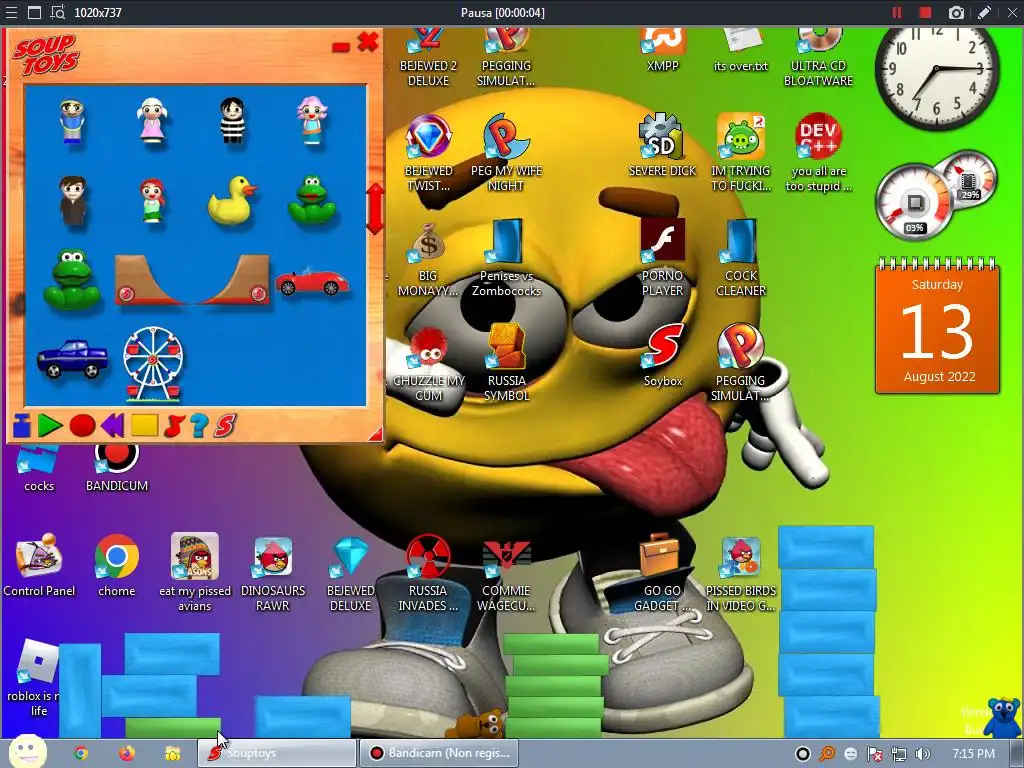
Task: Click the purple rewind arrows in Soup Toys
Action: [x=112, y=426]
